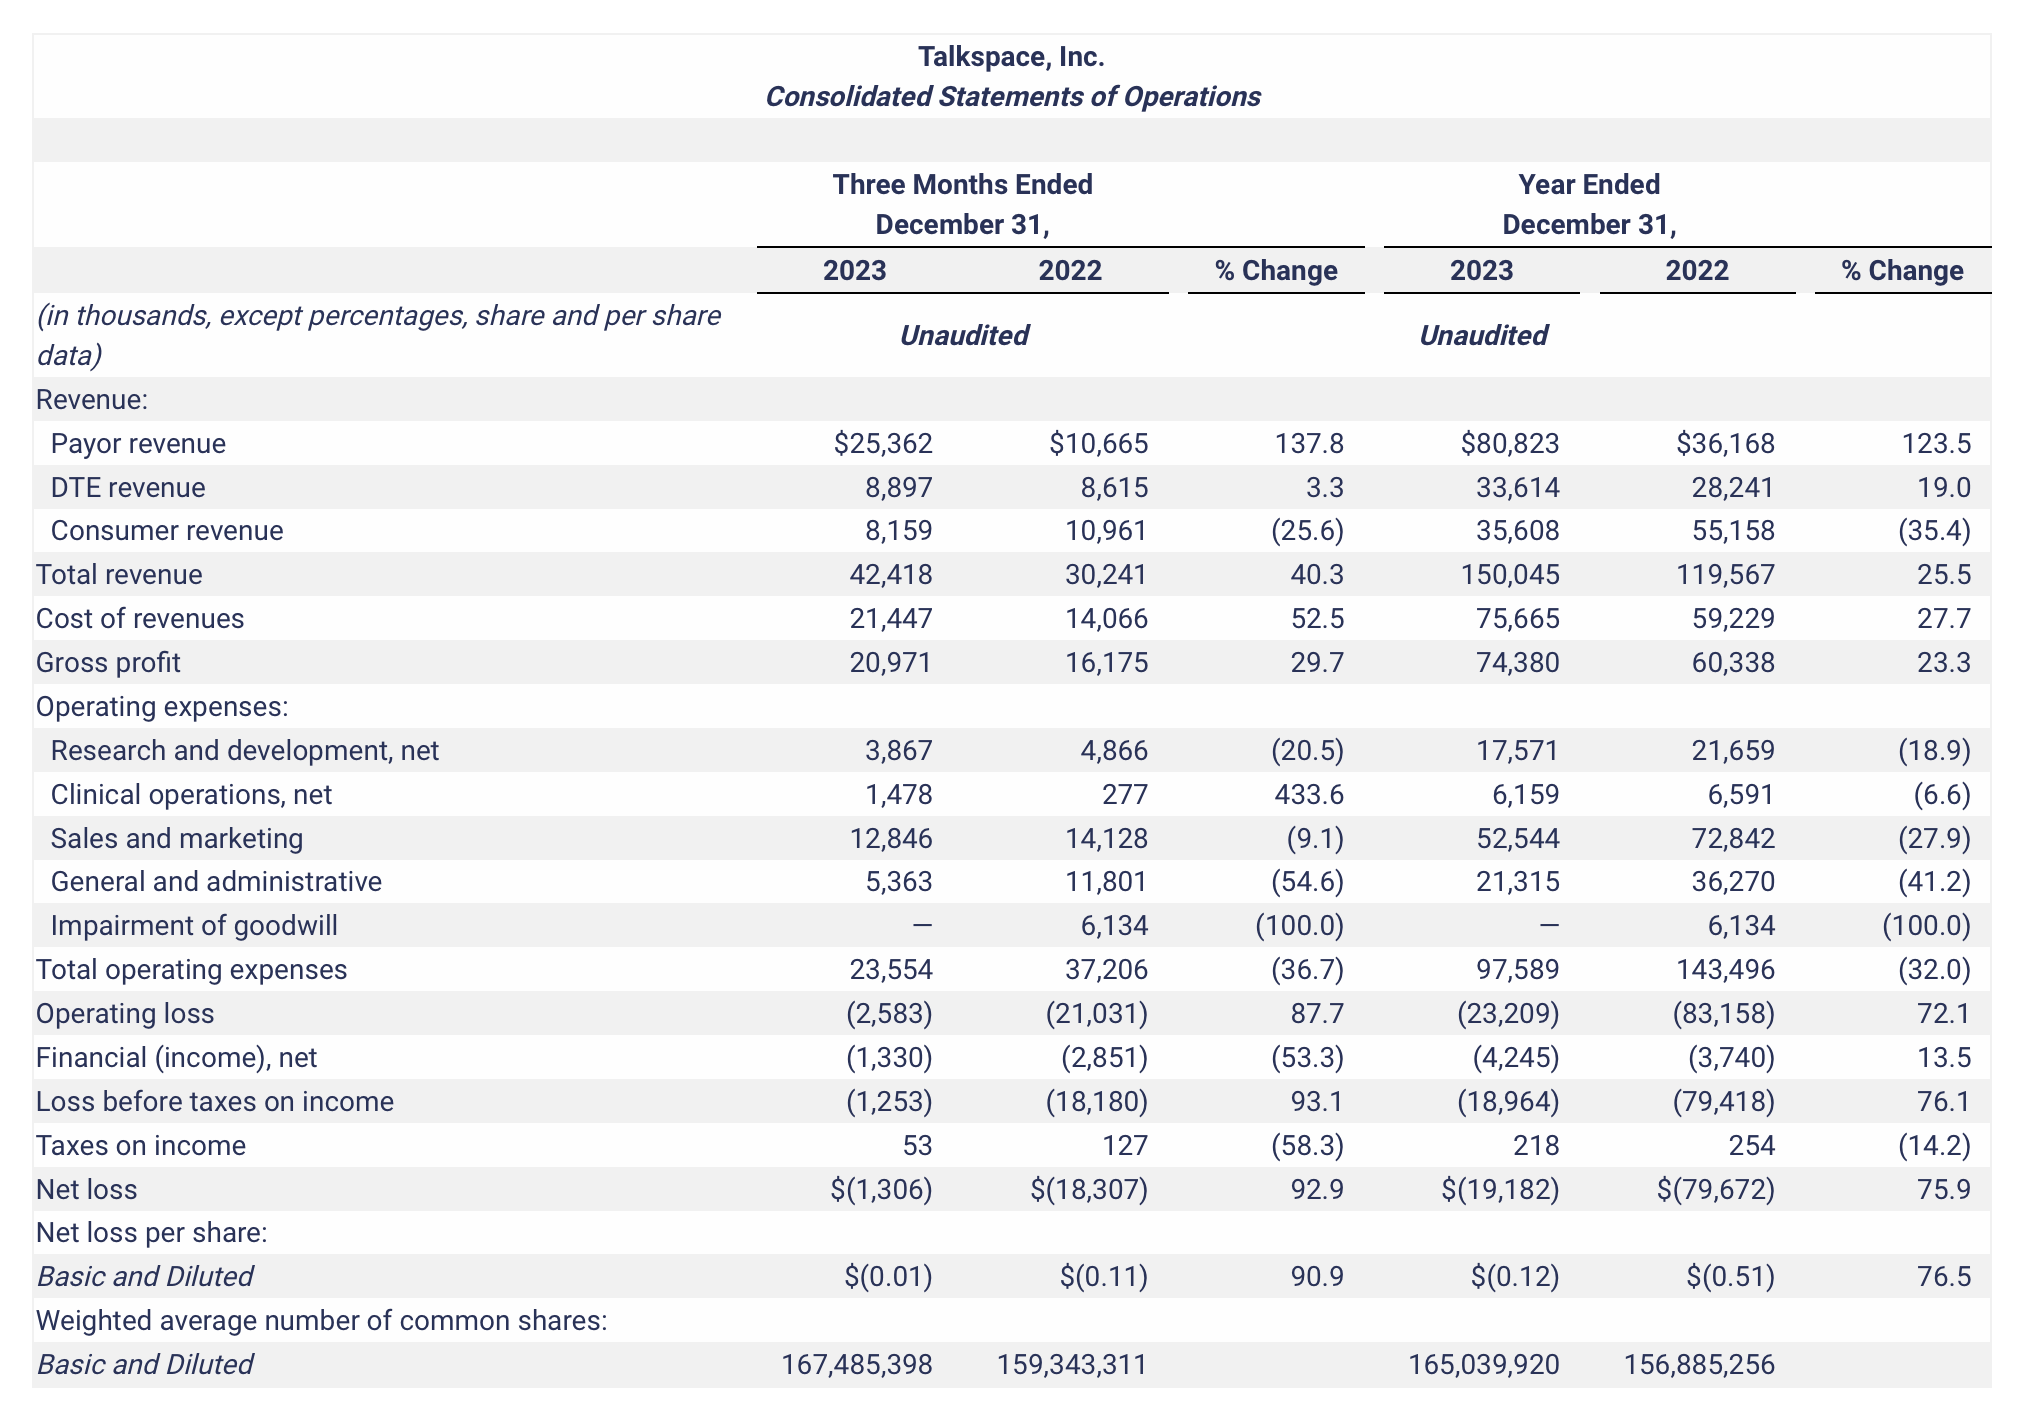Click the % Change header for Year Ended
The height and width of the screenshot is (1406, 2020).
[1901, 270]
